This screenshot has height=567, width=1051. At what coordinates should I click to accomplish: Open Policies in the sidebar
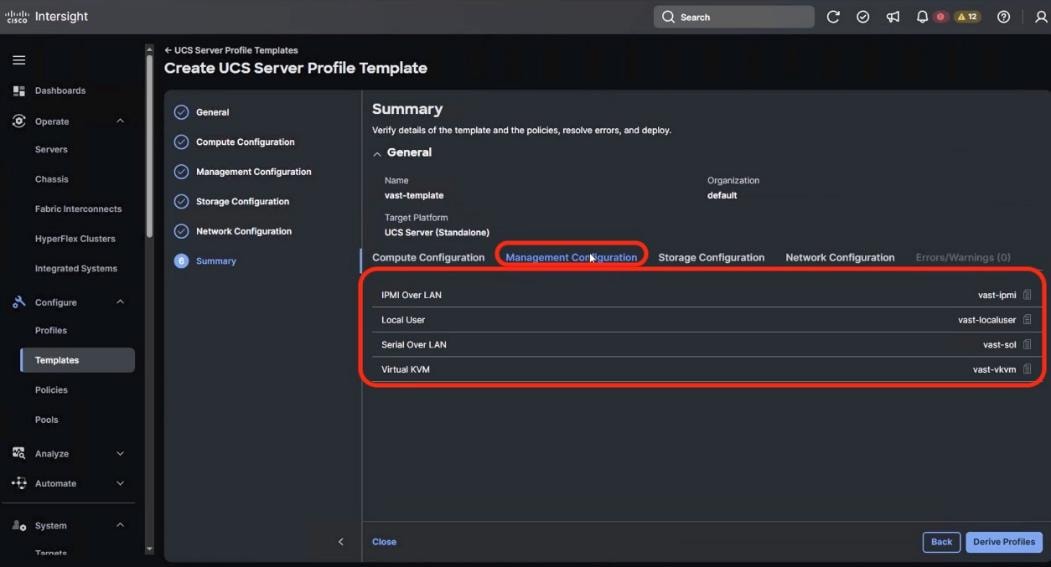point(51,390)
